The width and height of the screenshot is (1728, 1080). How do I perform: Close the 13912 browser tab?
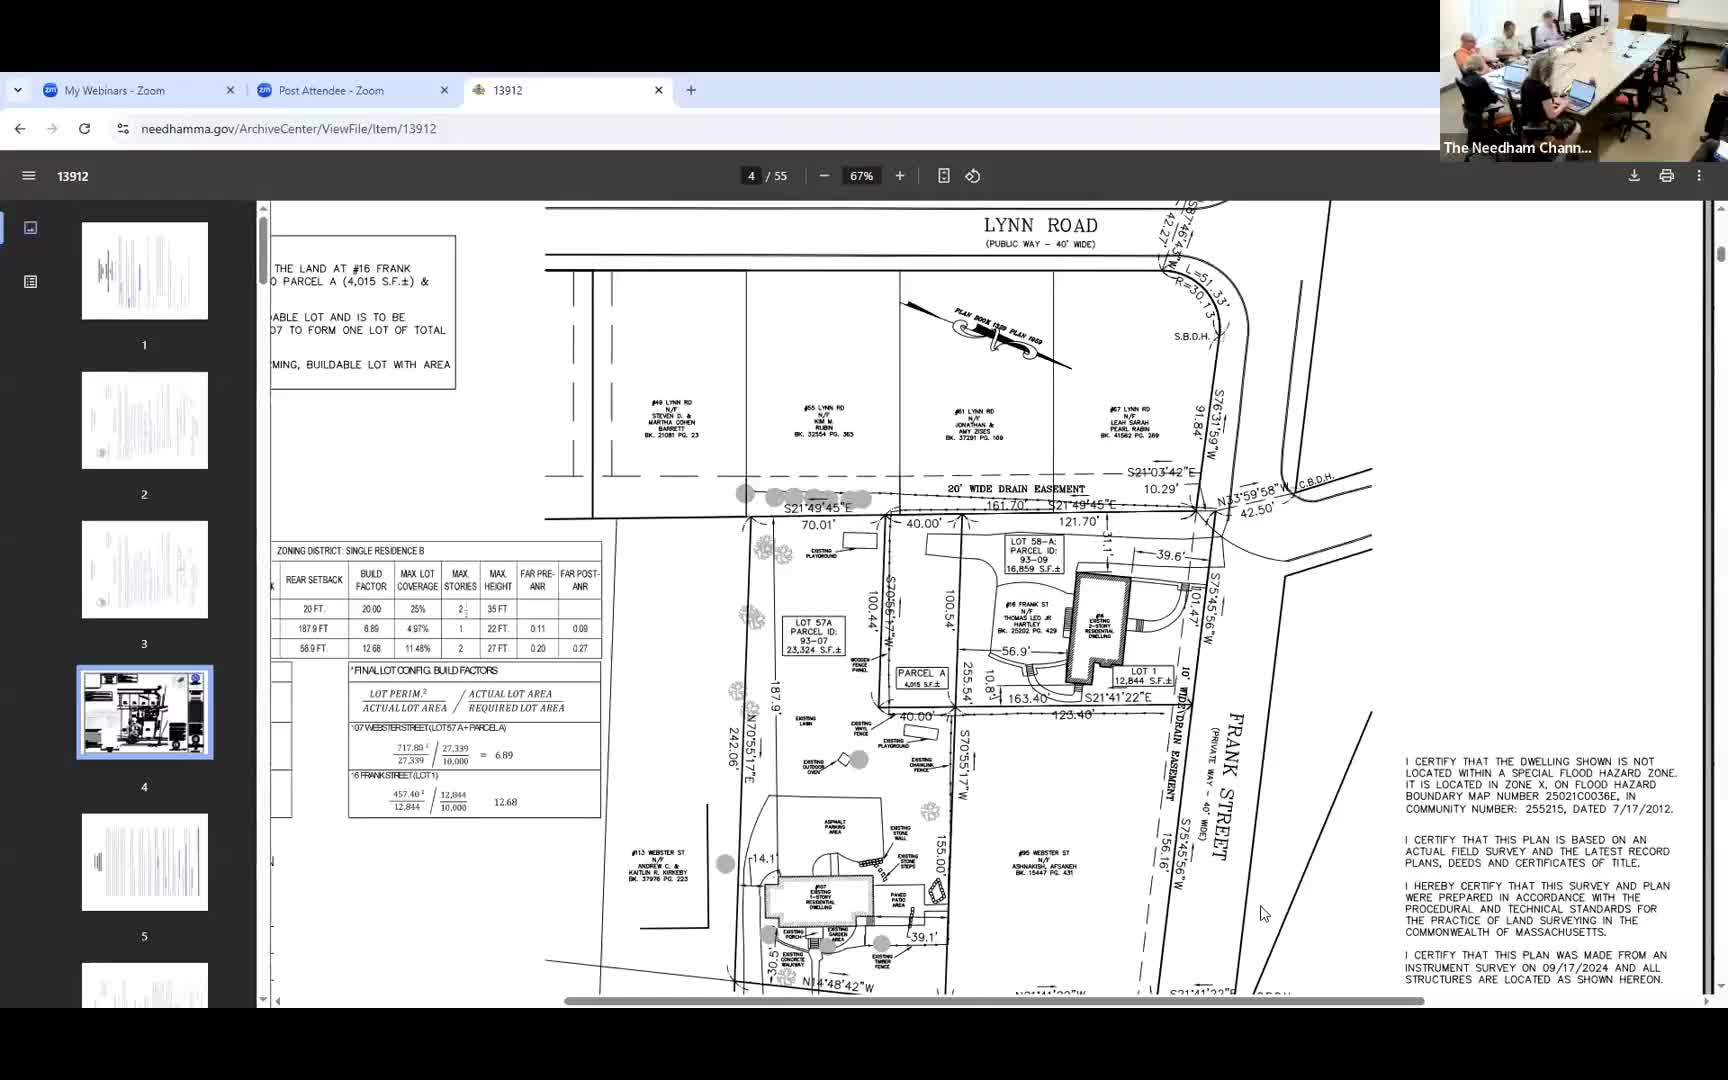[x=658, y=90]
